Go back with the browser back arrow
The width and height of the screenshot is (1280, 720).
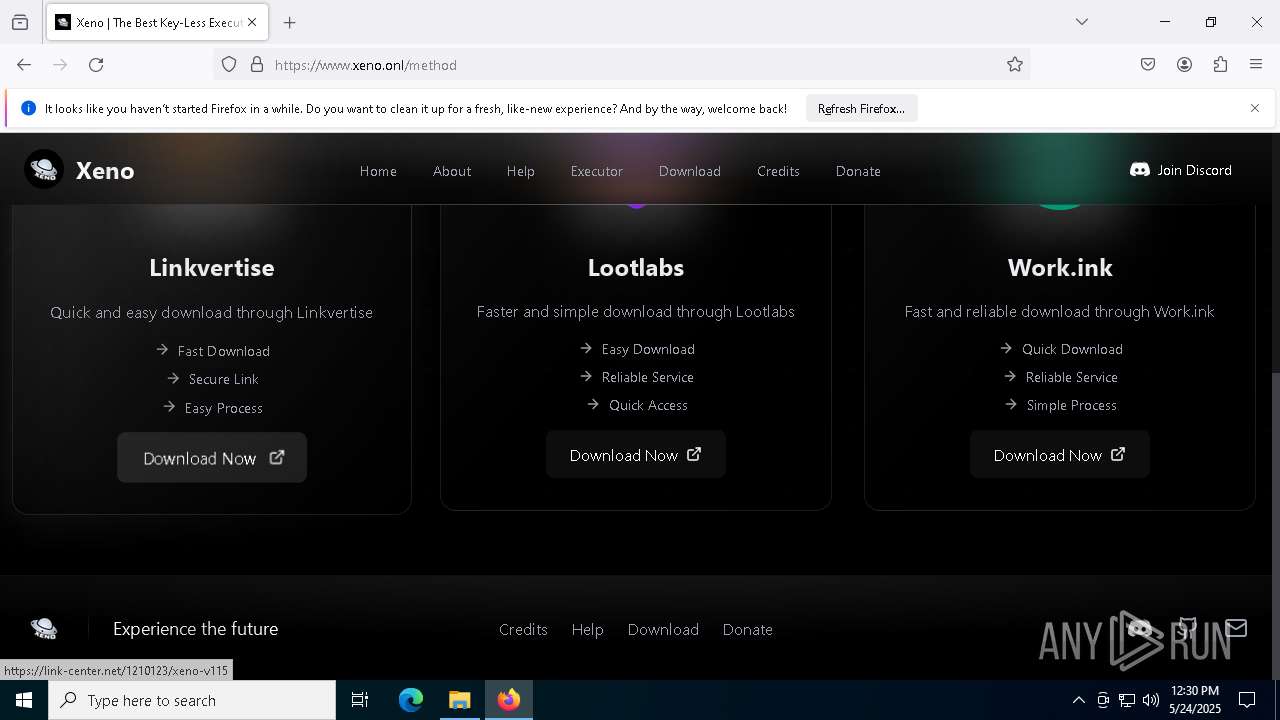24,65
